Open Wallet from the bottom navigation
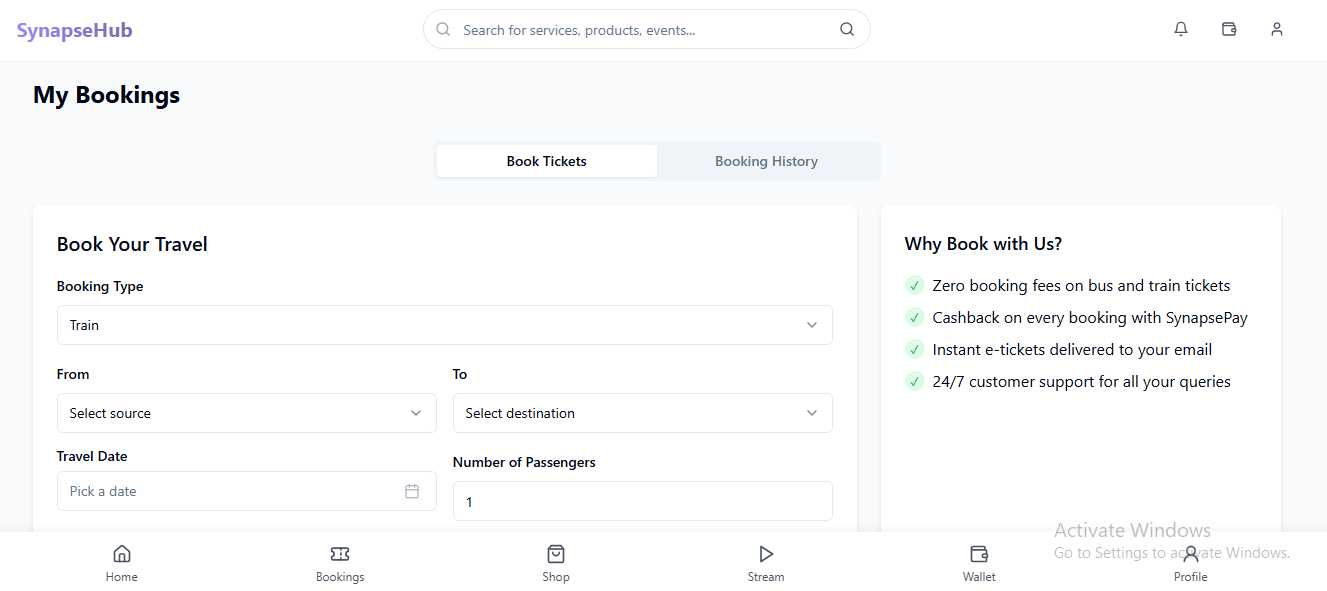Image resolution: width=1327 pixels, height=591 pixels. click(979, 563)
